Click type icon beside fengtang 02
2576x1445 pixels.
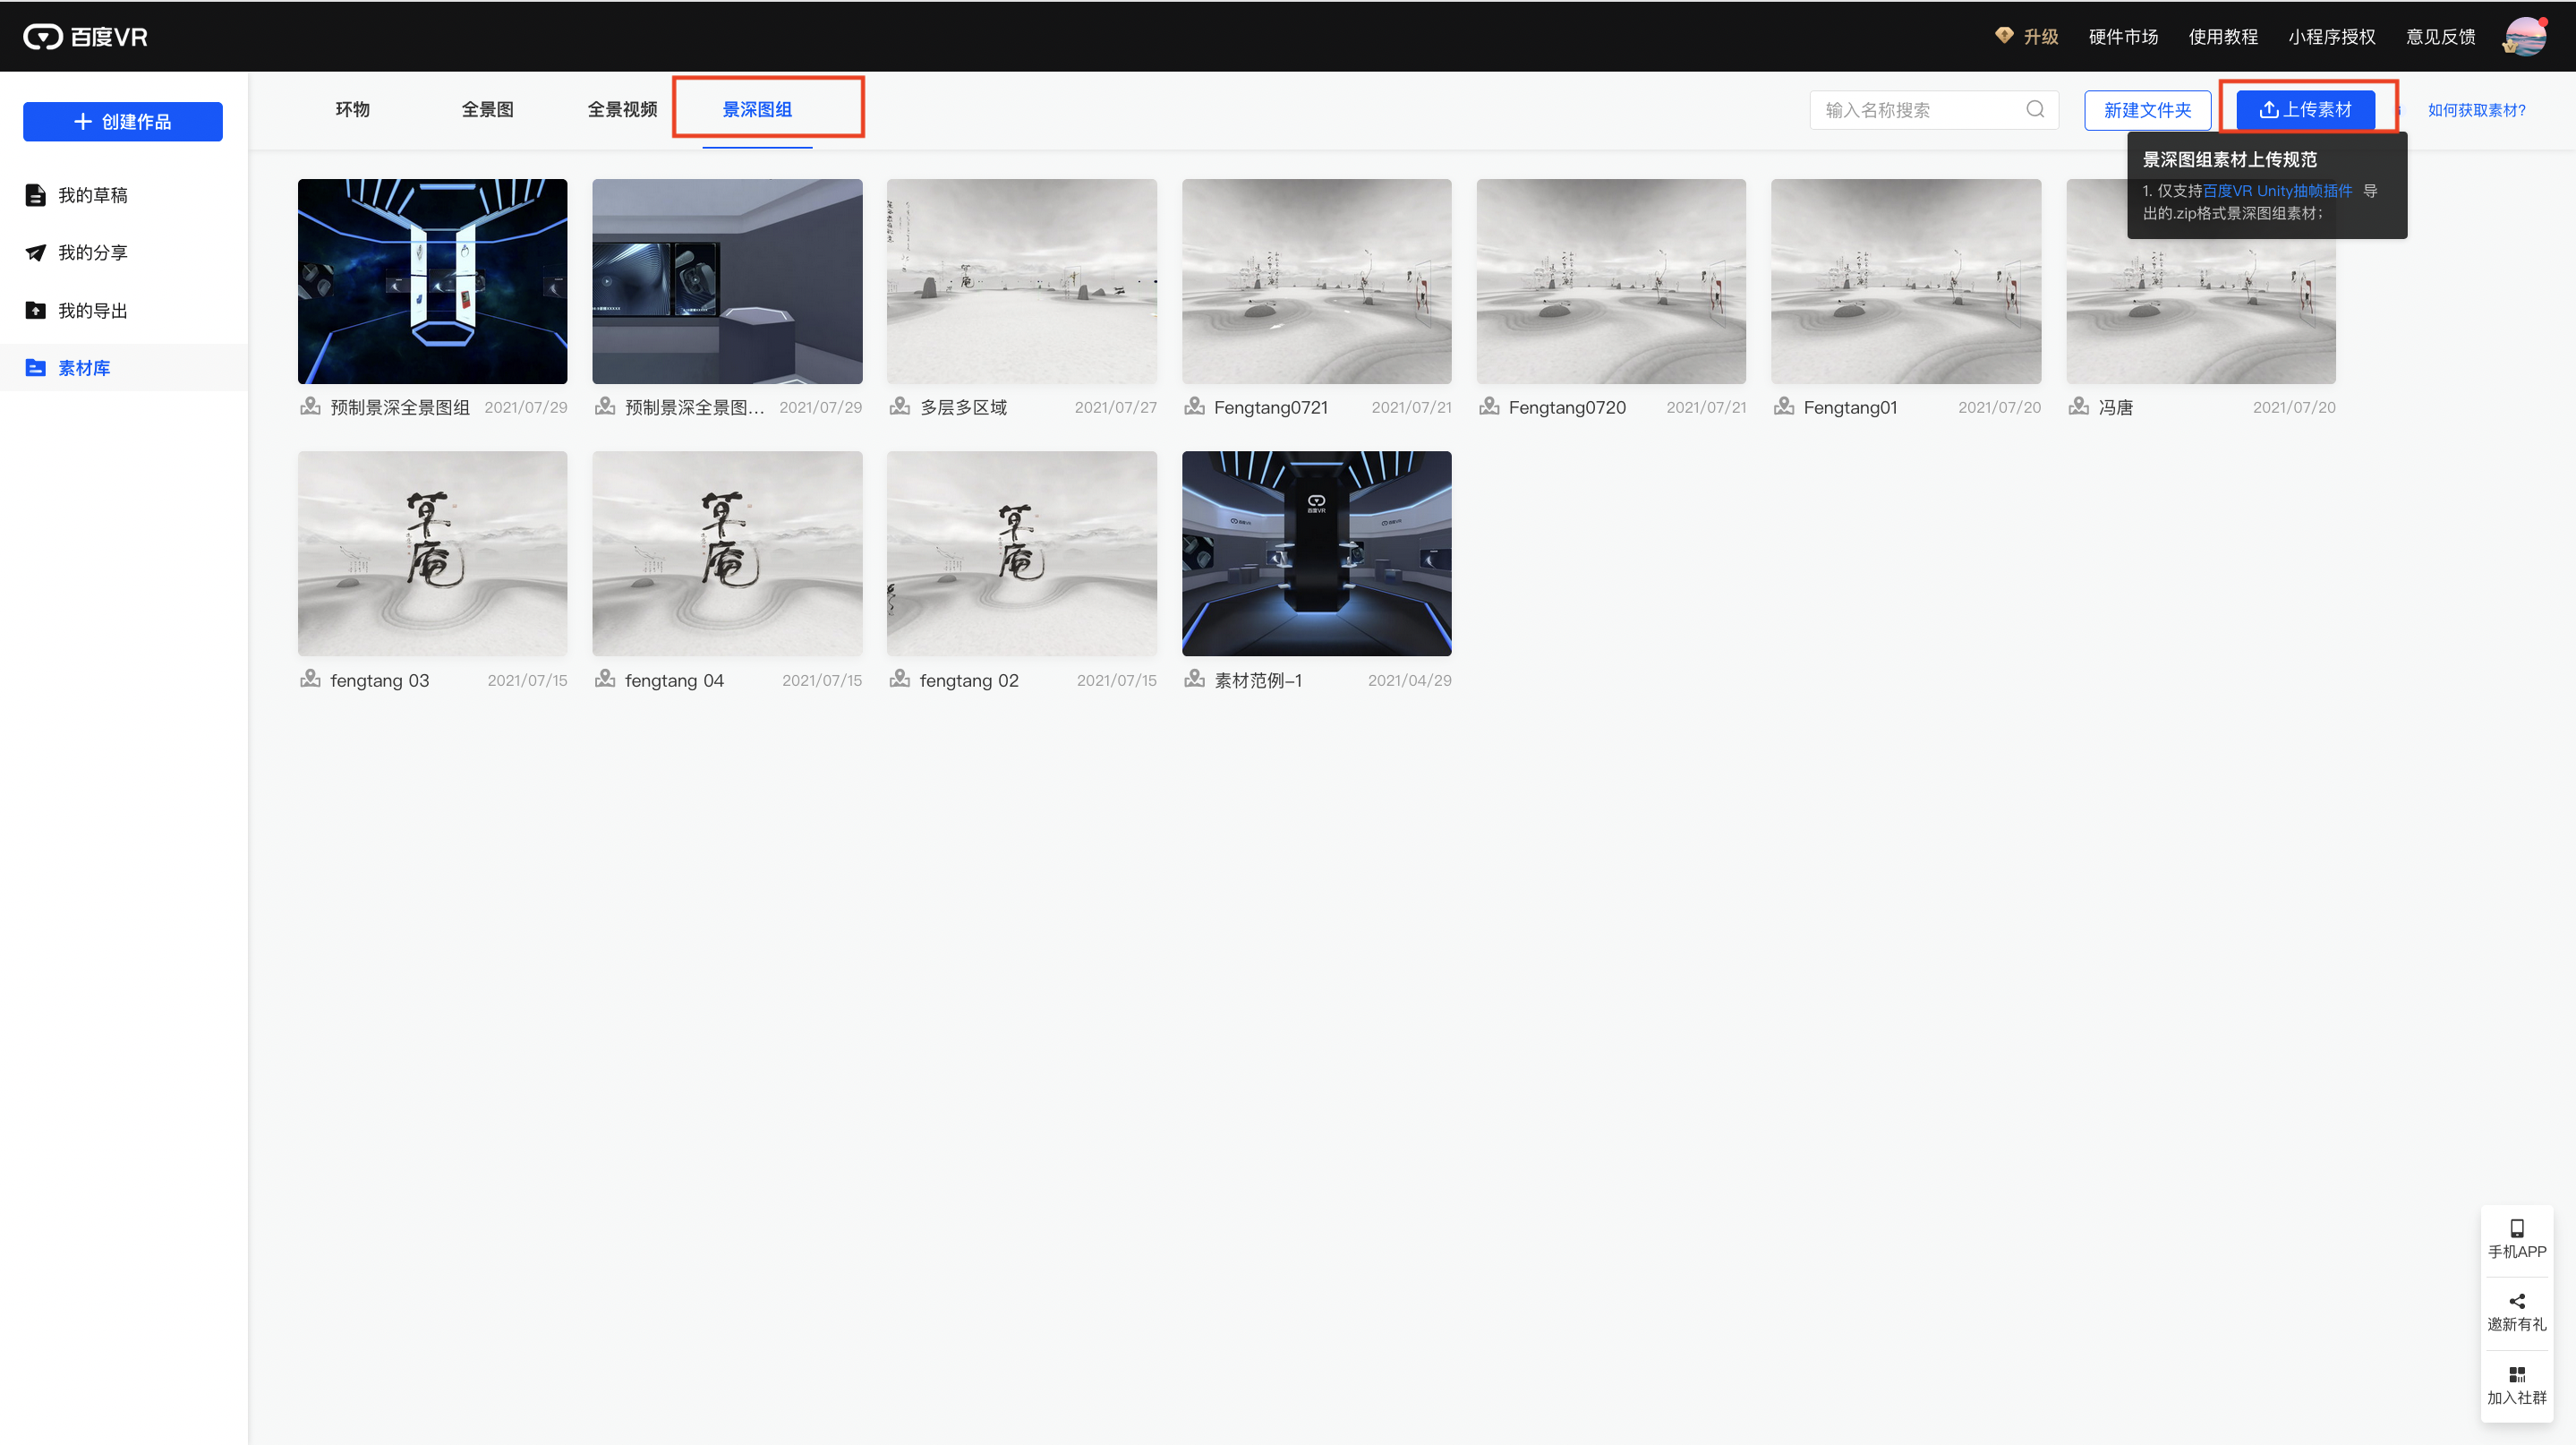click(x=900, y=680)
